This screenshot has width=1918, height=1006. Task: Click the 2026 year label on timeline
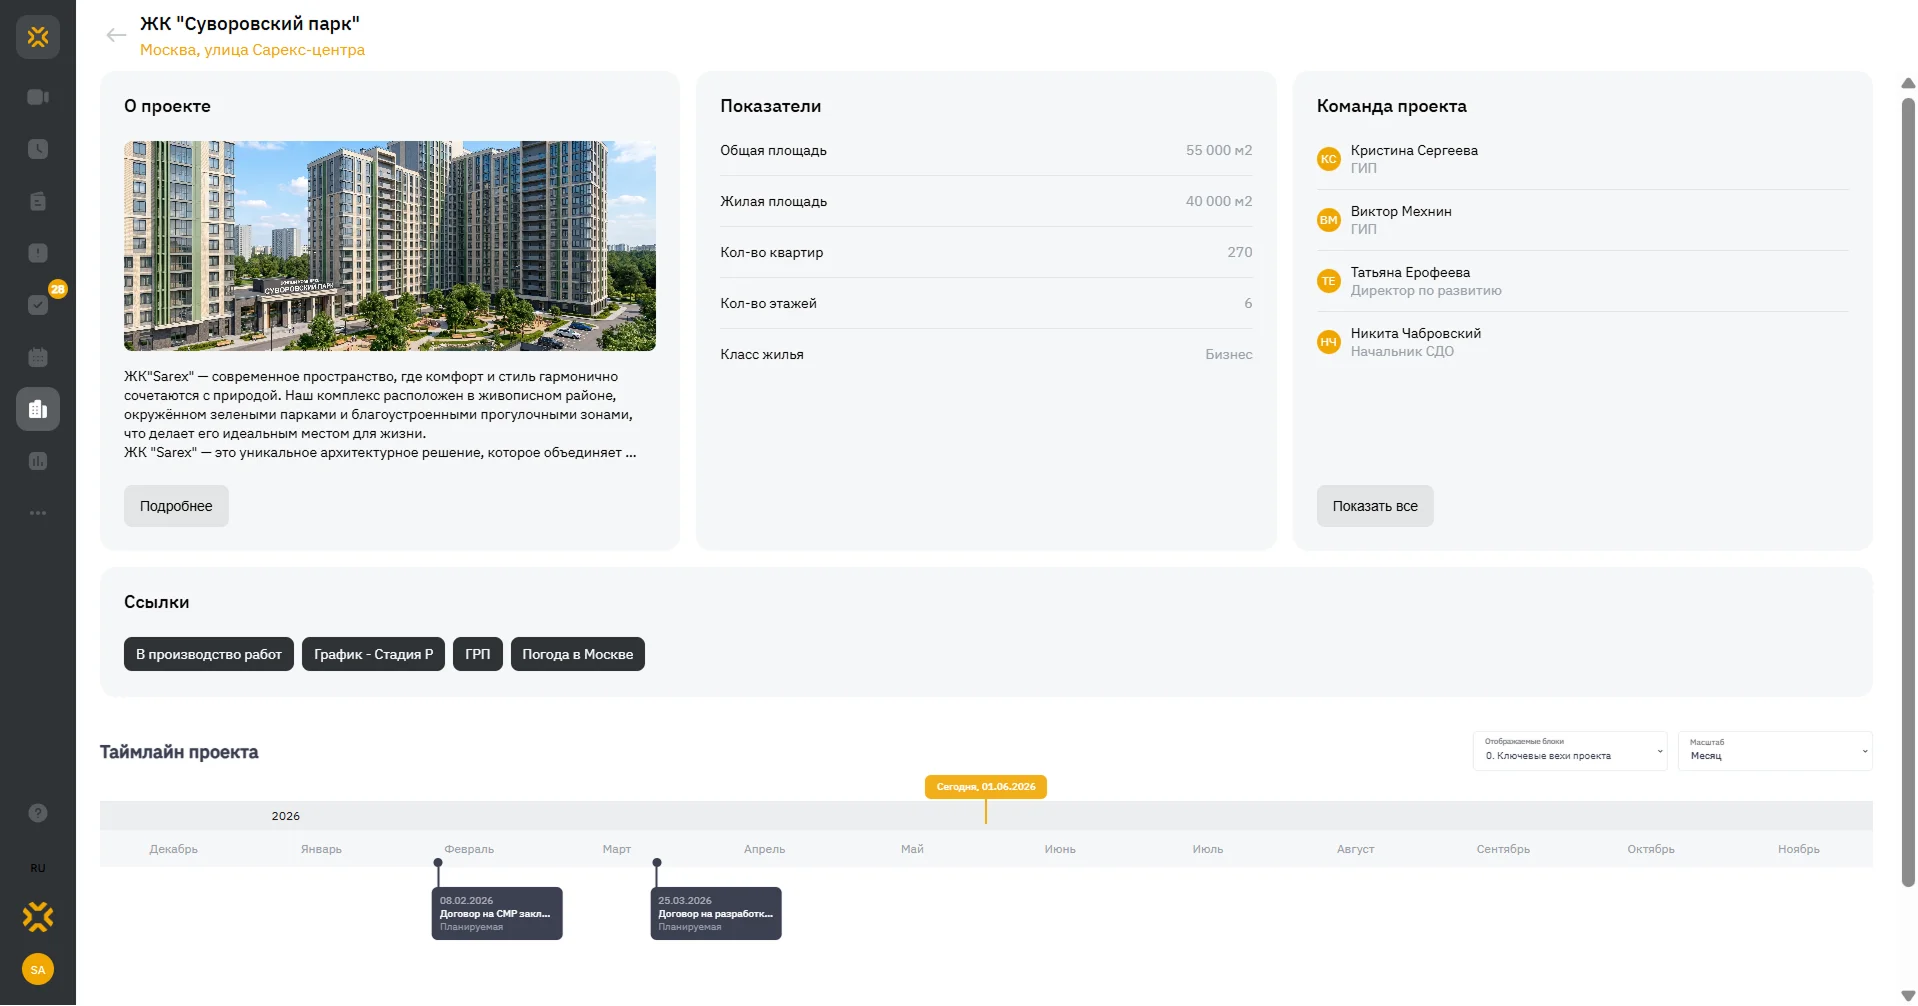(286, 816)
